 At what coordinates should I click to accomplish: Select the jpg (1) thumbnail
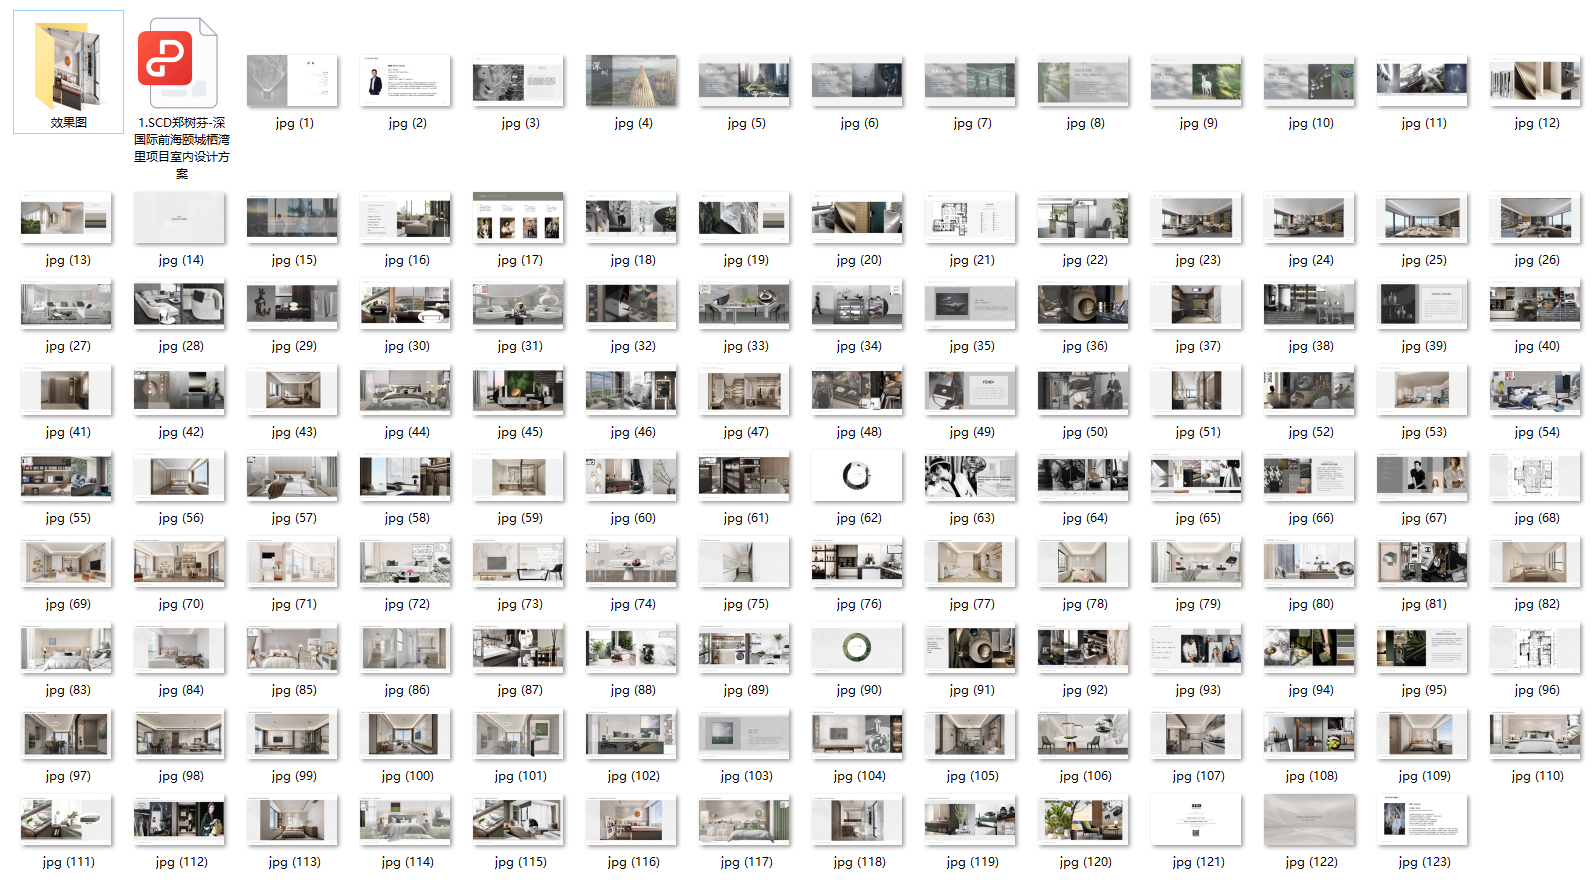[293, 81]
